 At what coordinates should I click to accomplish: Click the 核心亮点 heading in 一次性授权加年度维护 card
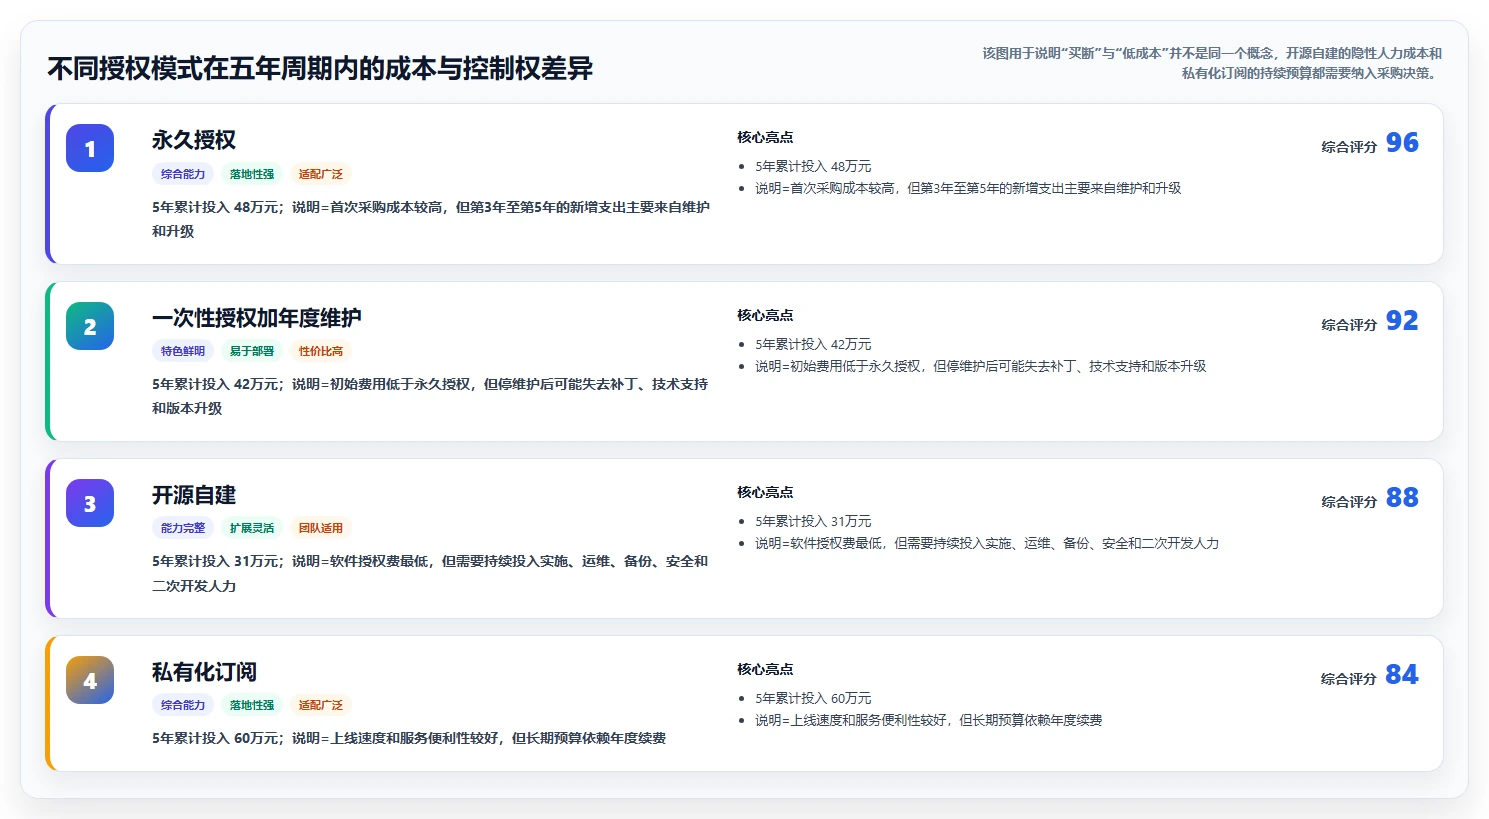point(765,315)
